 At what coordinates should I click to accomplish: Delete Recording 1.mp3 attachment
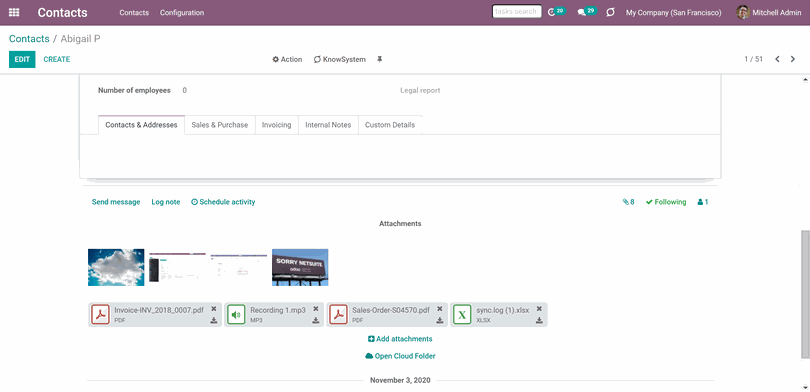click(x=316, y=309)
